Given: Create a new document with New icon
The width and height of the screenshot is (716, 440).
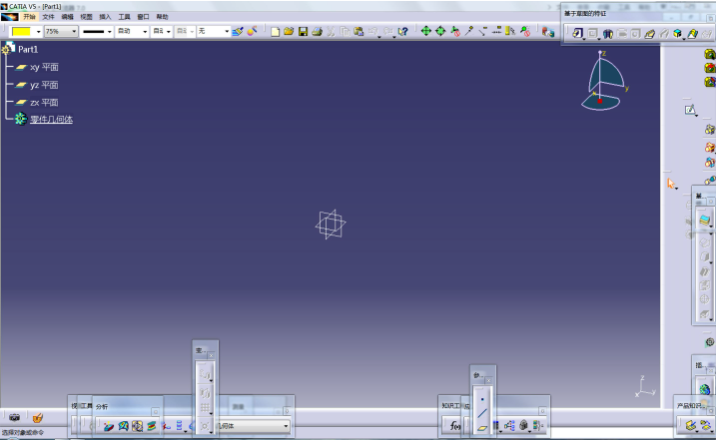Looking at the screenshot, I should point(275,31).
